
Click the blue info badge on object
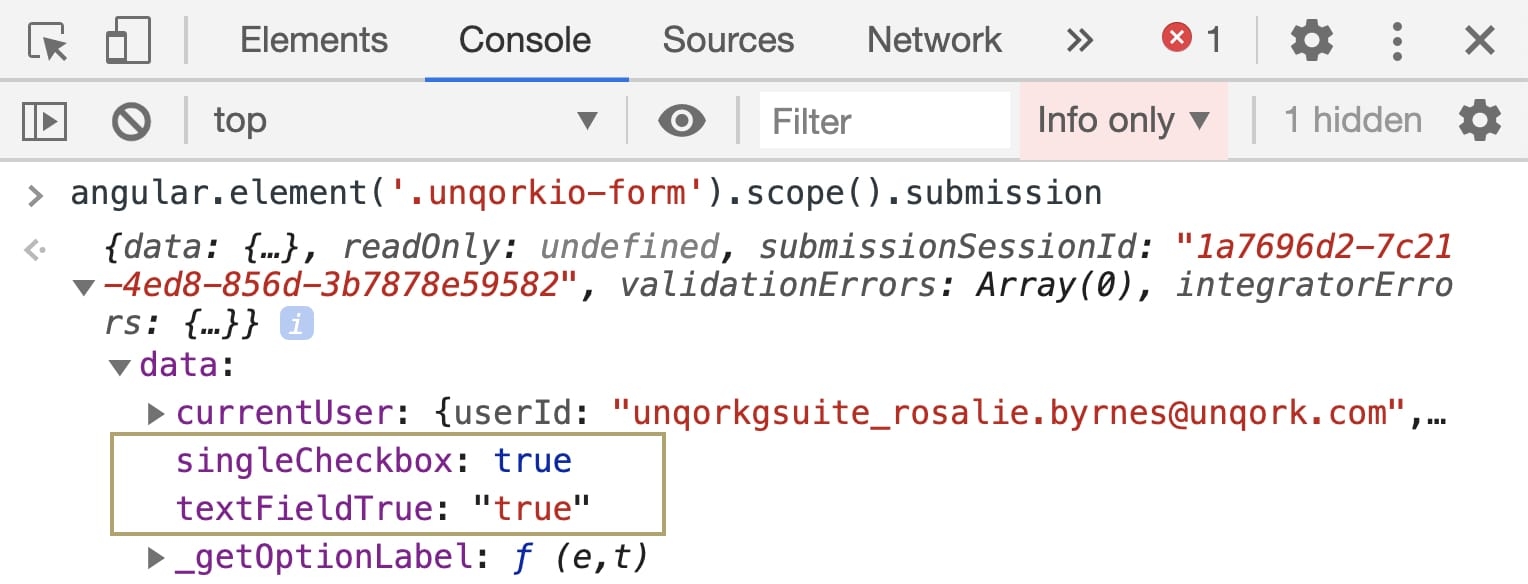(x=296, y=323)
